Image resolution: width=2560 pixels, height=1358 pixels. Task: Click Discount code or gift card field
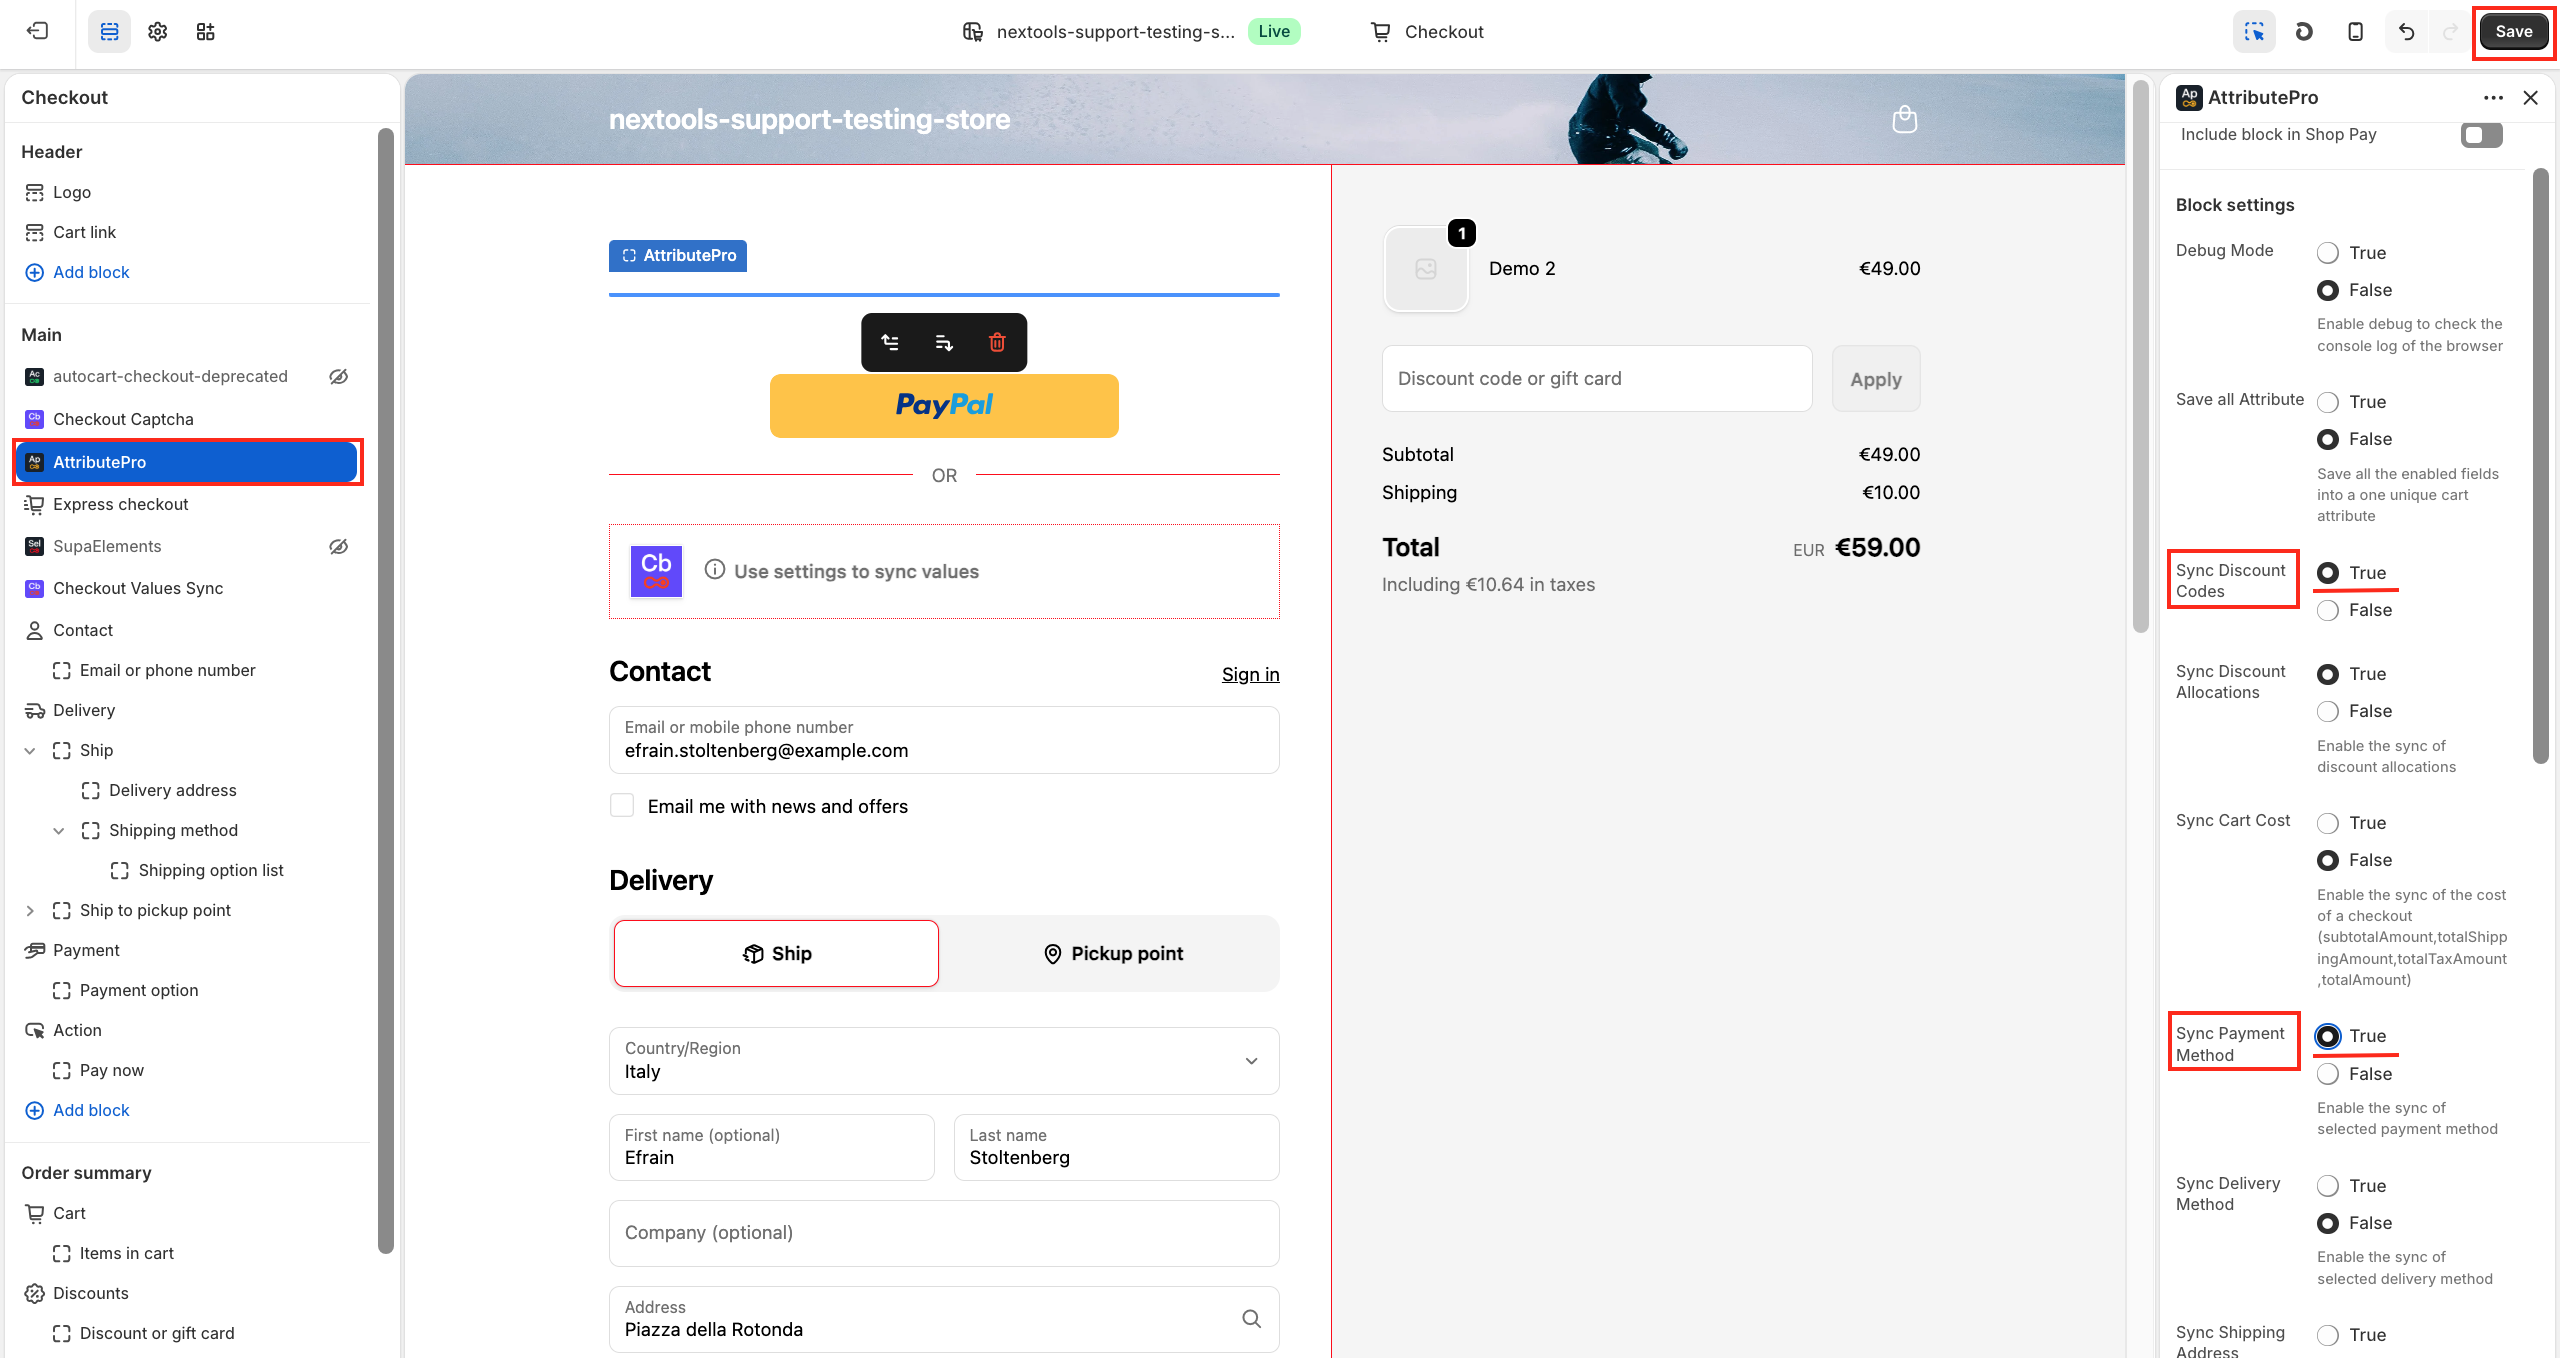point(1596,379)
